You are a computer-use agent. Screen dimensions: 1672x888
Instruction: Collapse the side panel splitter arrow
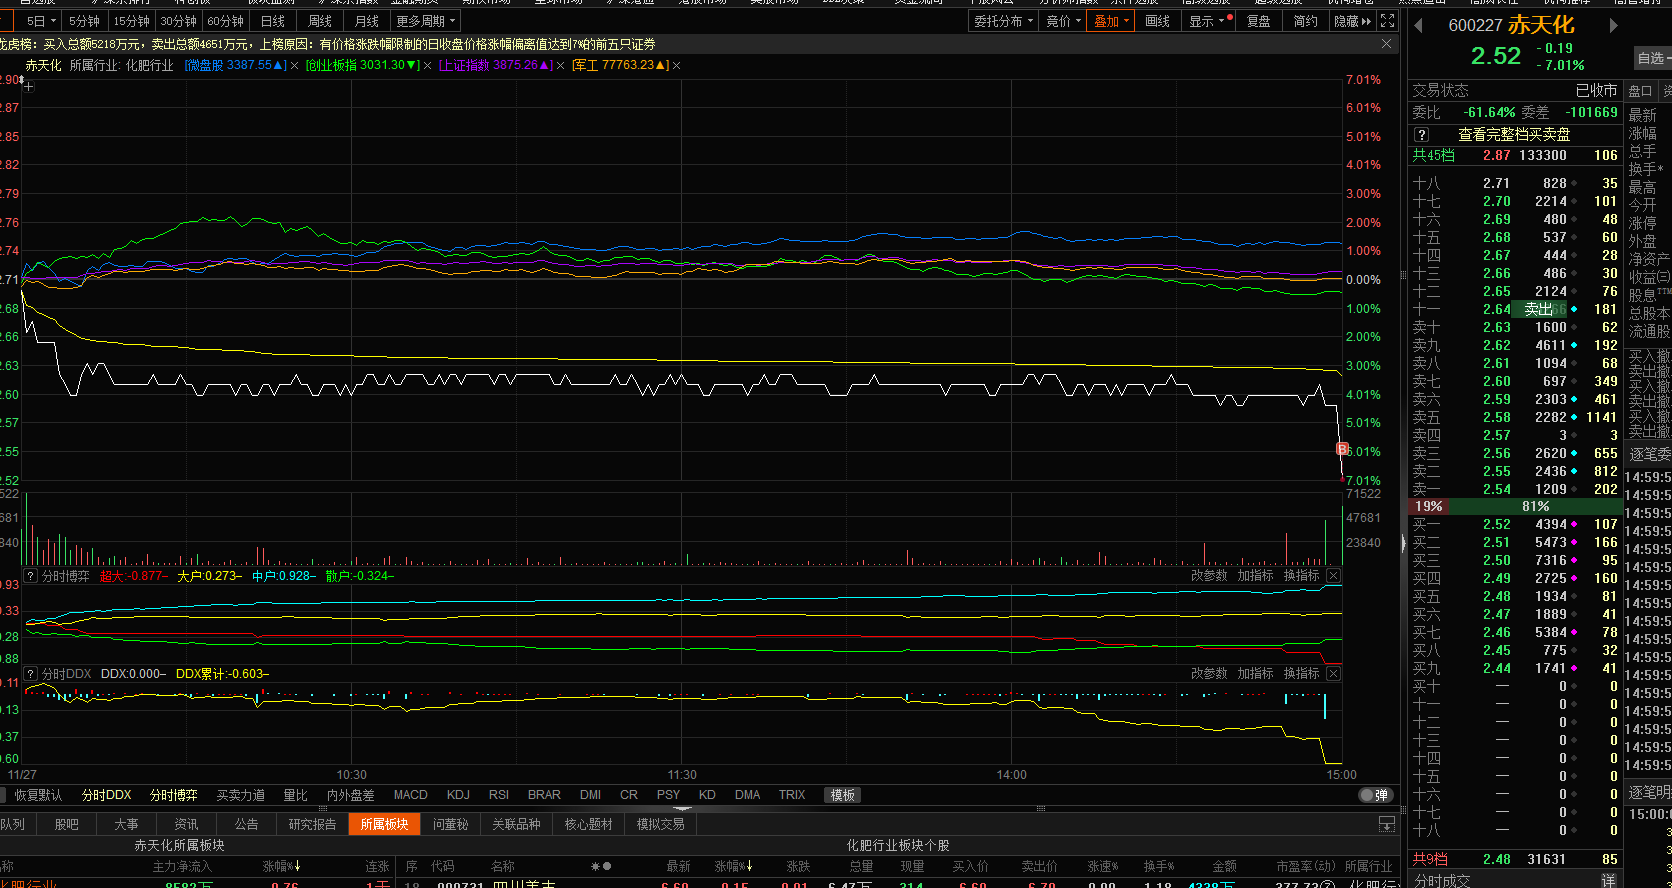1403,543
